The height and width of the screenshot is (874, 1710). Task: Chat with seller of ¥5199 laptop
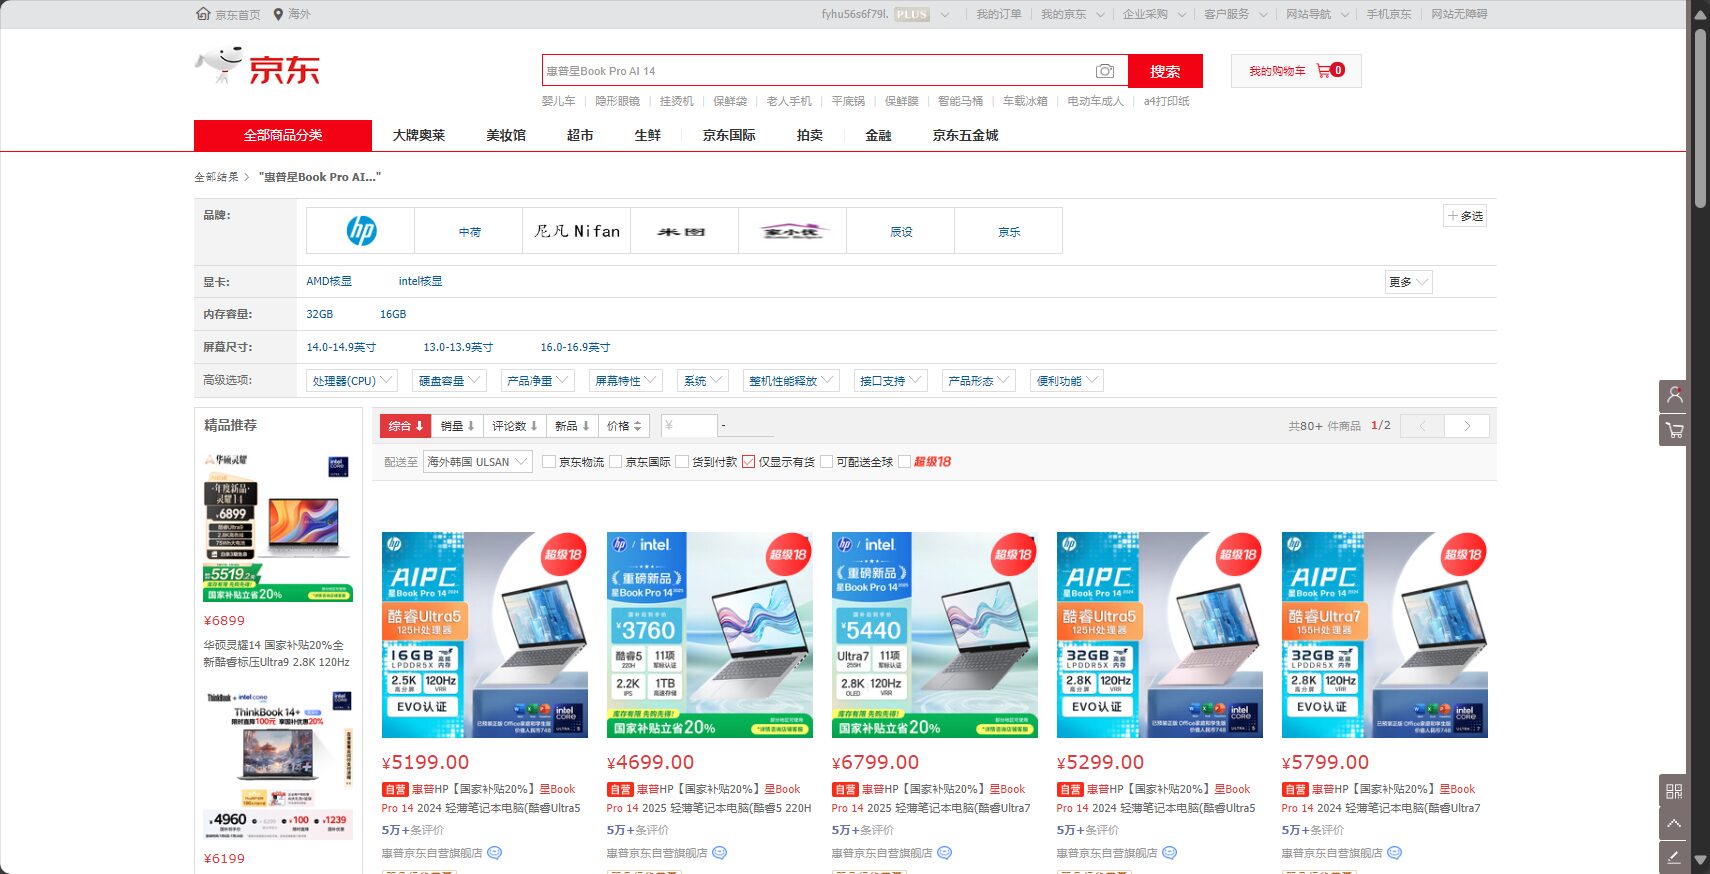494,853
